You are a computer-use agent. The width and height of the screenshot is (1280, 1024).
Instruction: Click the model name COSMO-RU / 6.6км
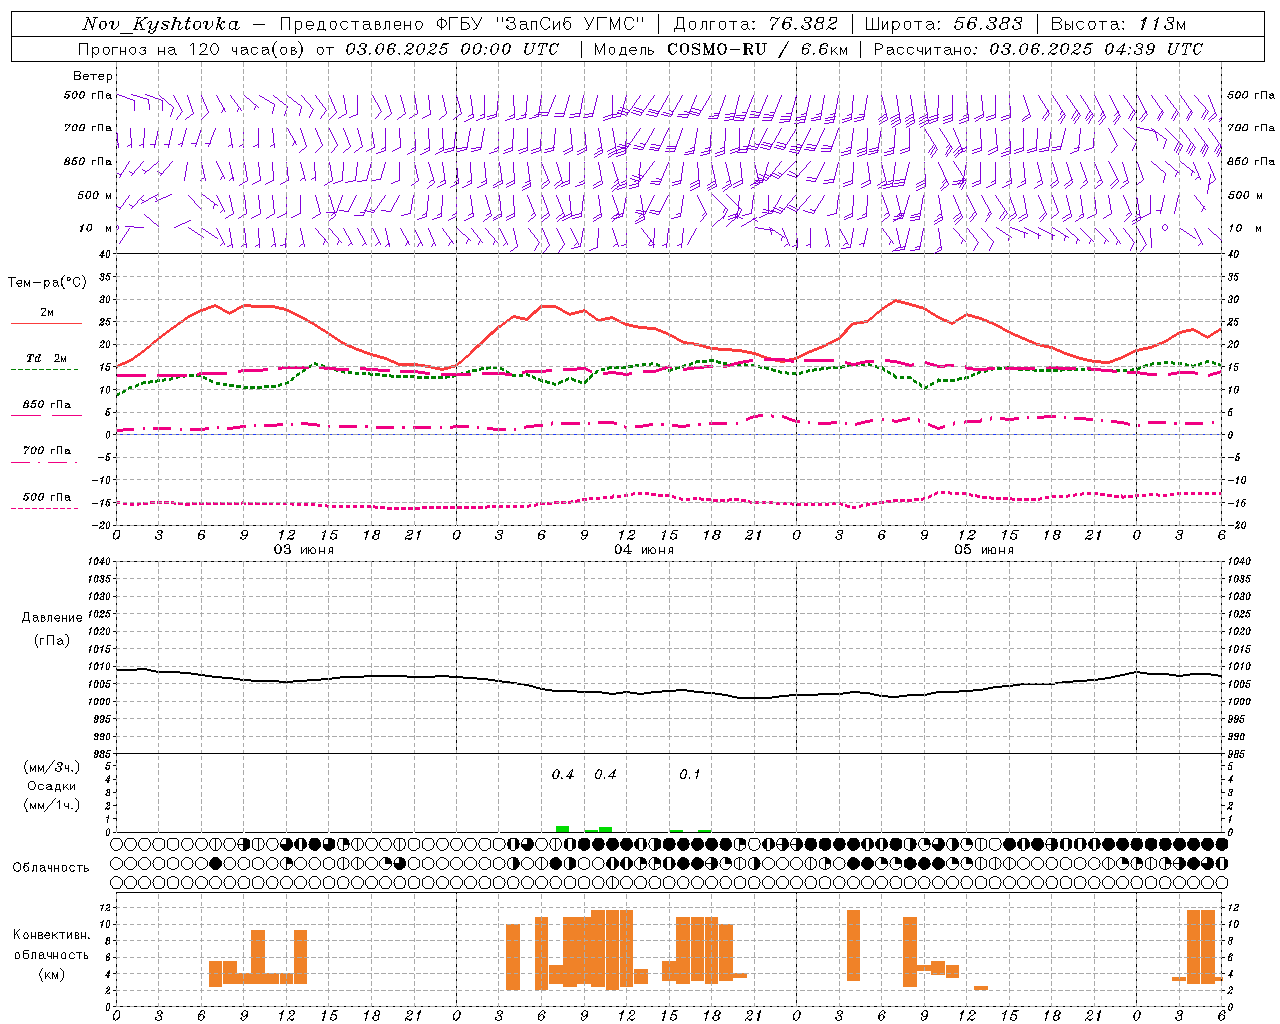758,49
